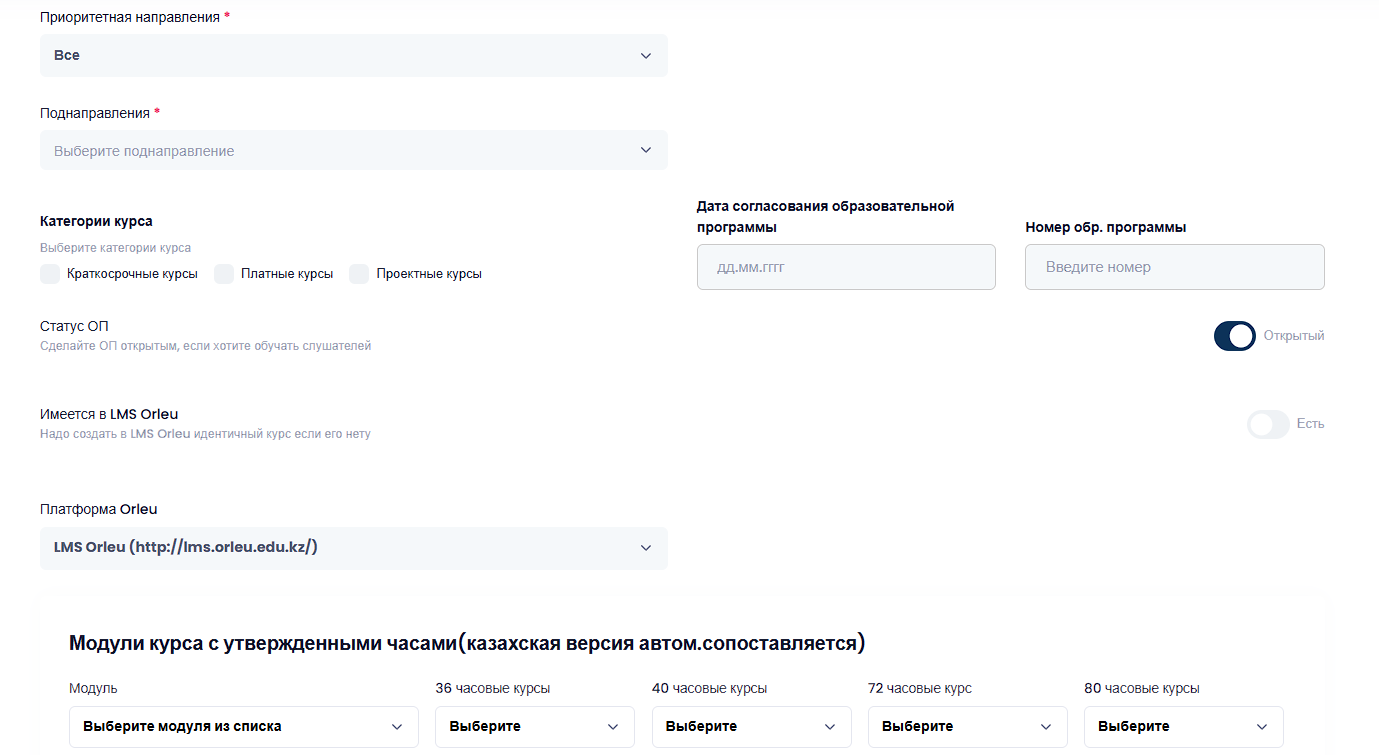The width and height of the screenshot is (1379, 755).
Task: Click chevron arrow in Выберите модуля из списка
Action: pos(397,727)
